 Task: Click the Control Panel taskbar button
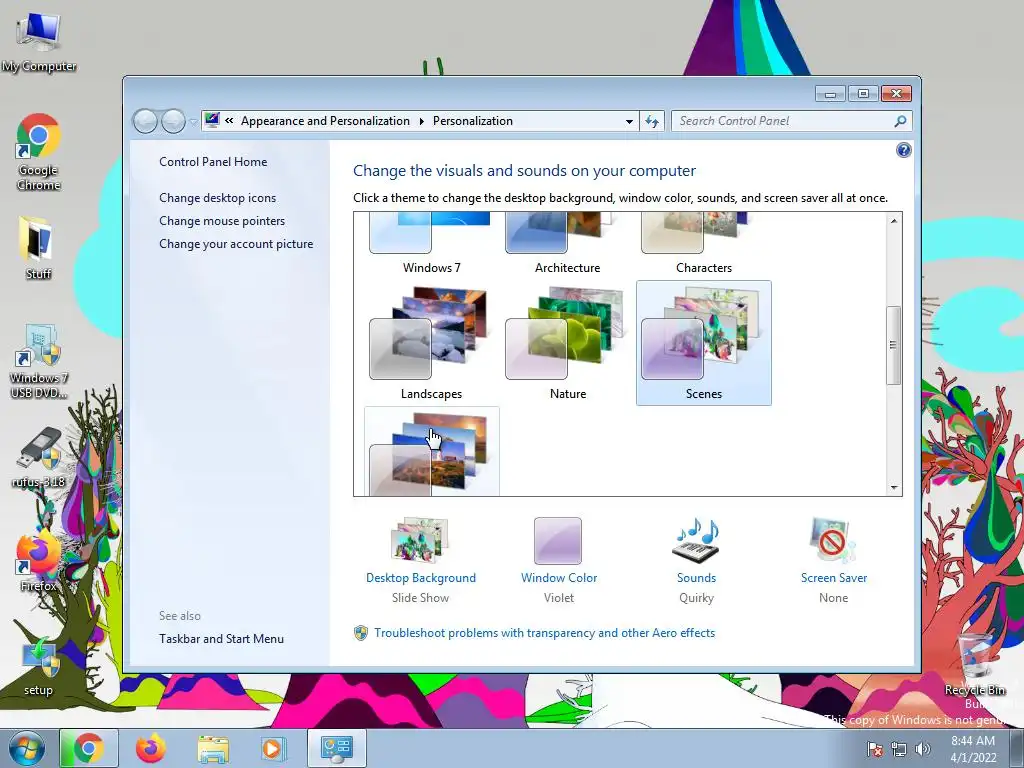(337, 748)
